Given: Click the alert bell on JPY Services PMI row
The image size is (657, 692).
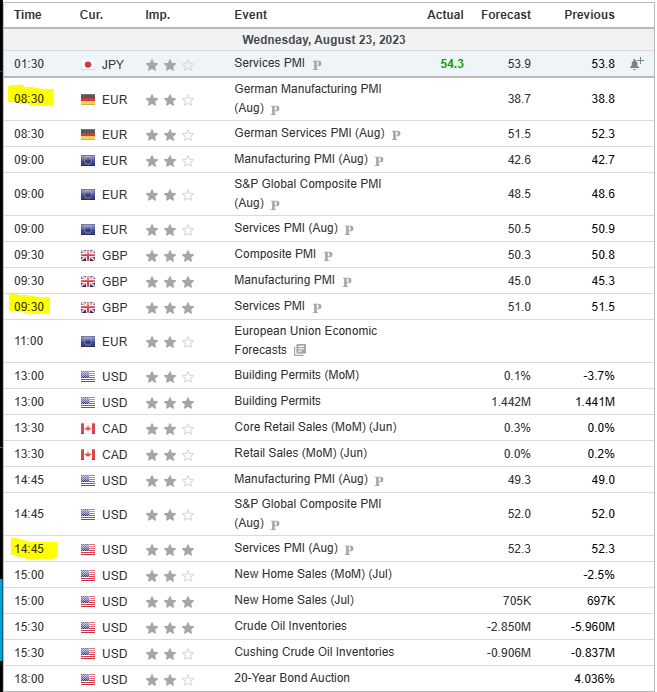Looking at the screenshot, I should (636, 64).
